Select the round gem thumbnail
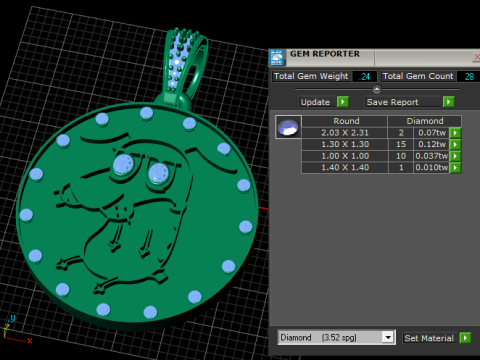Viewport: 480px width, 360px height. (288, 127)
